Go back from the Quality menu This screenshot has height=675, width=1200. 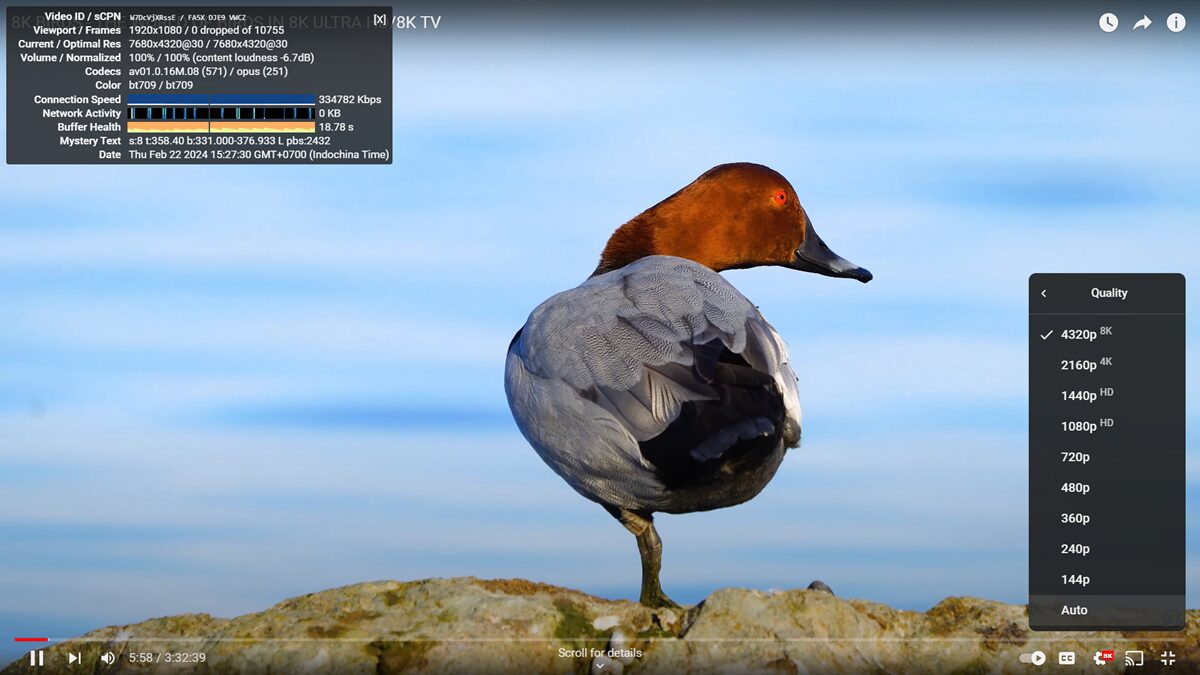[1044, 293]
